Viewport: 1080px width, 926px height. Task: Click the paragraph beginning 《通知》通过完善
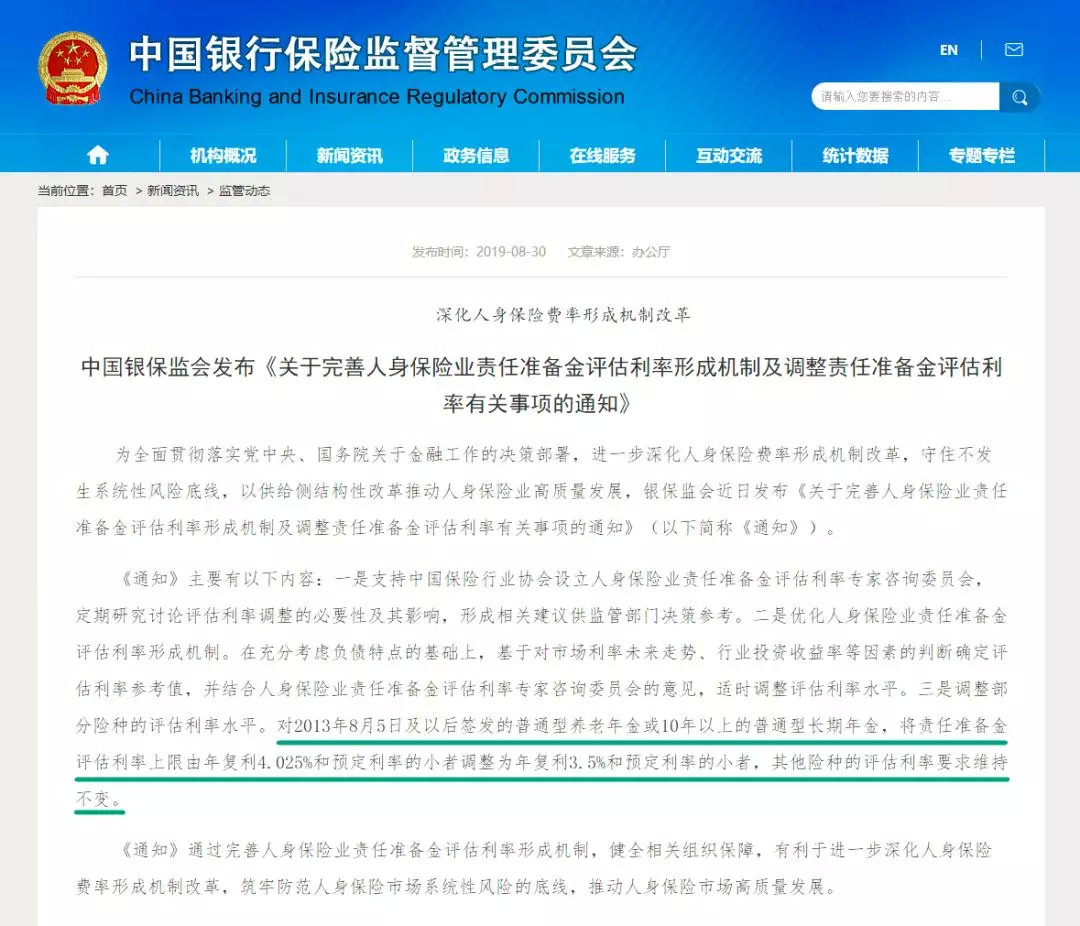pos(534,868)
